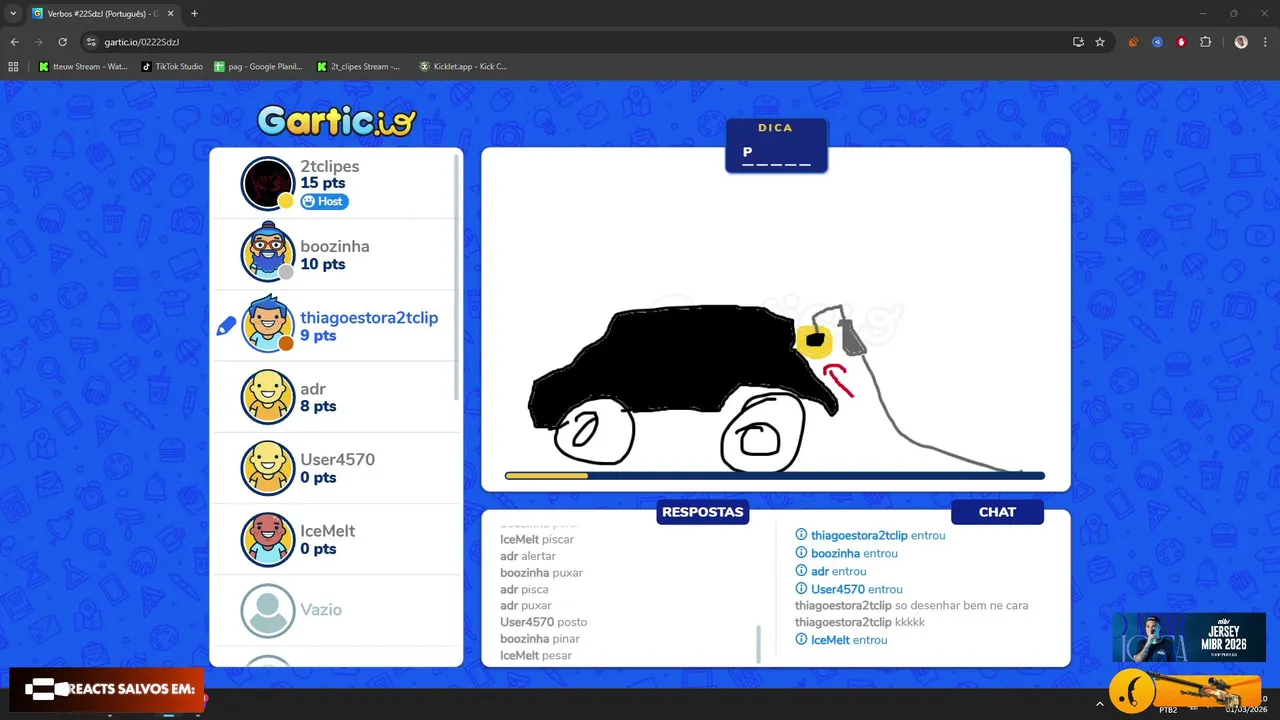Open the Chrome three-dot menu

[1265, 42]
